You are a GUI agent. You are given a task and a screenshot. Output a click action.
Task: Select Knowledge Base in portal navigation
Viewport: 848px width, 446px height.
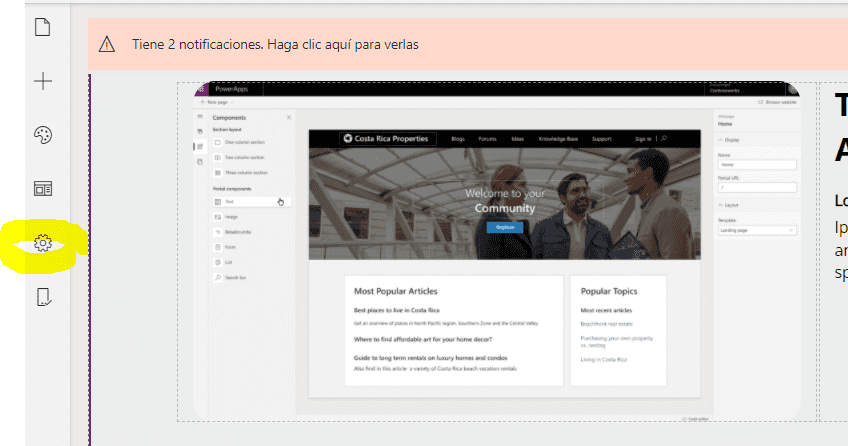(x=558, y=139)
